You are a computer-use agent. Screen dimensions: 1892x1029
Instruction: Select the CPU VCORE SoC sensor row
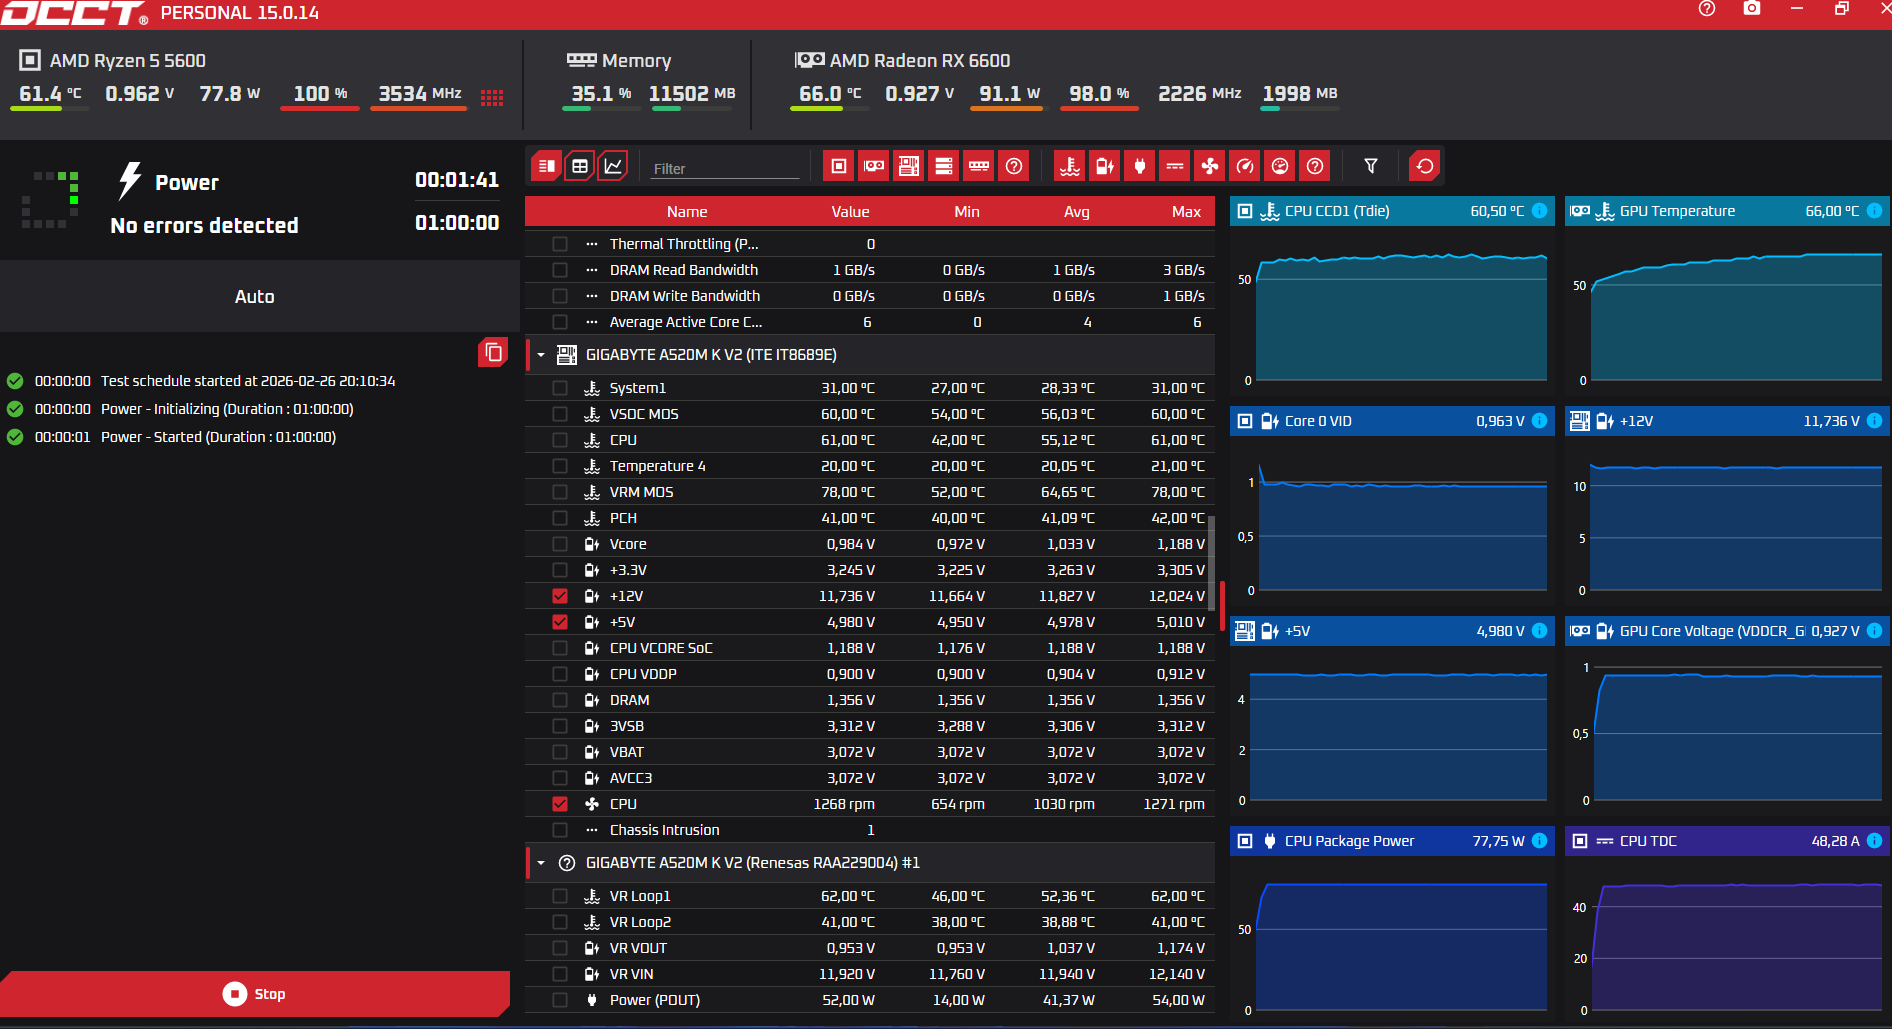pyautogui.click(x=870, y=648)
